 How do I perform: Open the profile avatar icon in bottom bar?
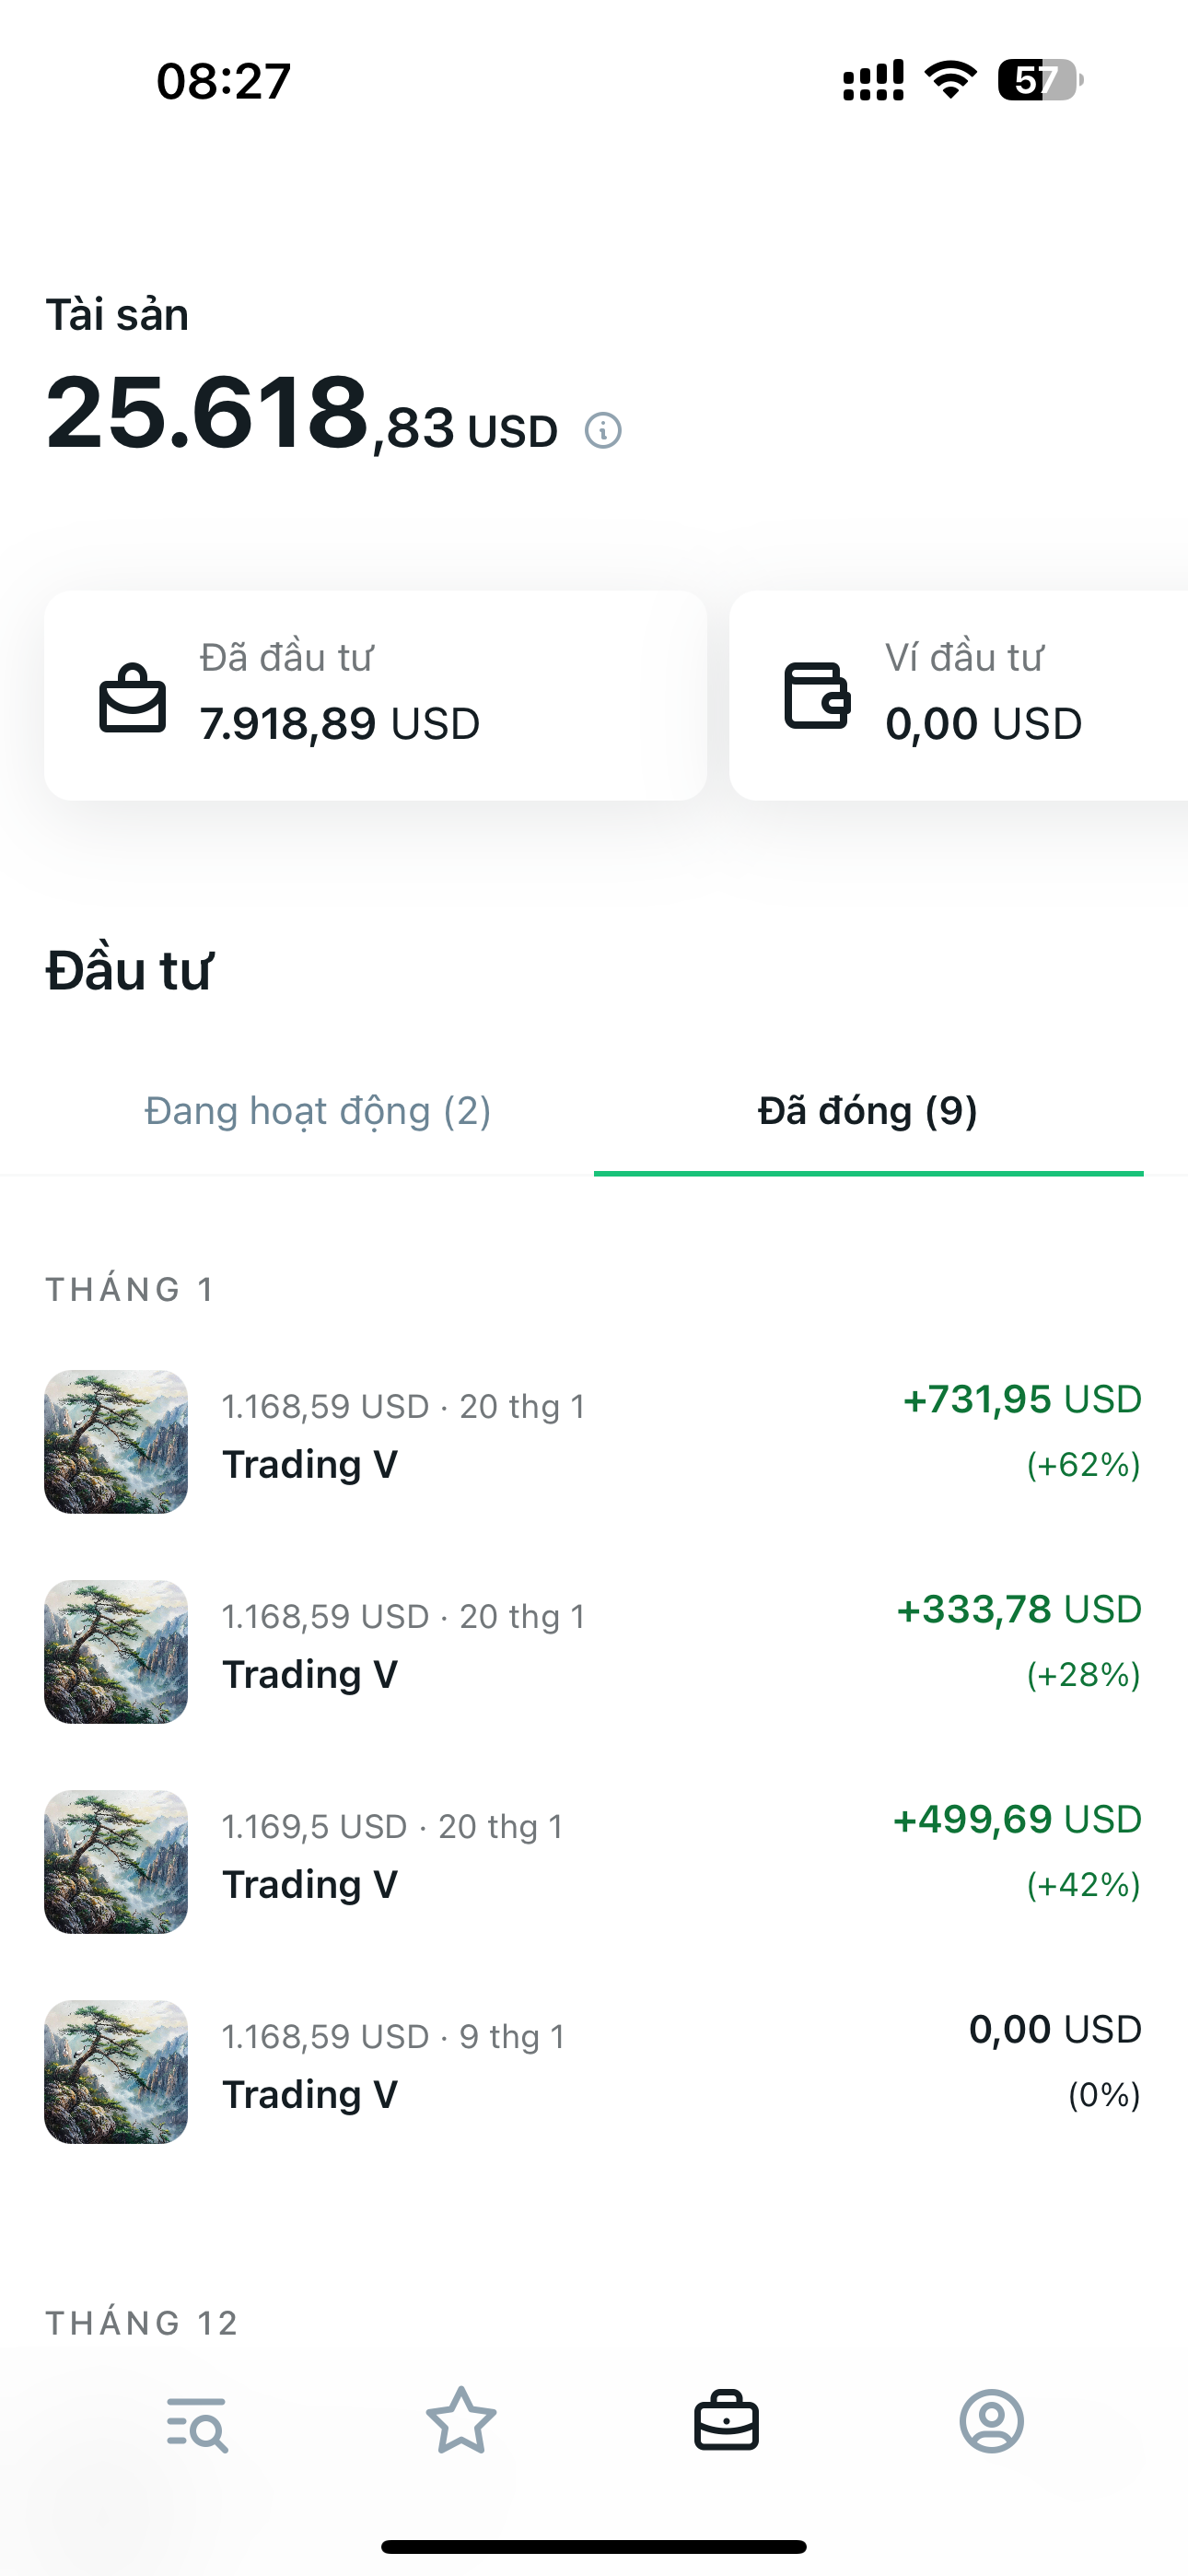pos(992,2421)
